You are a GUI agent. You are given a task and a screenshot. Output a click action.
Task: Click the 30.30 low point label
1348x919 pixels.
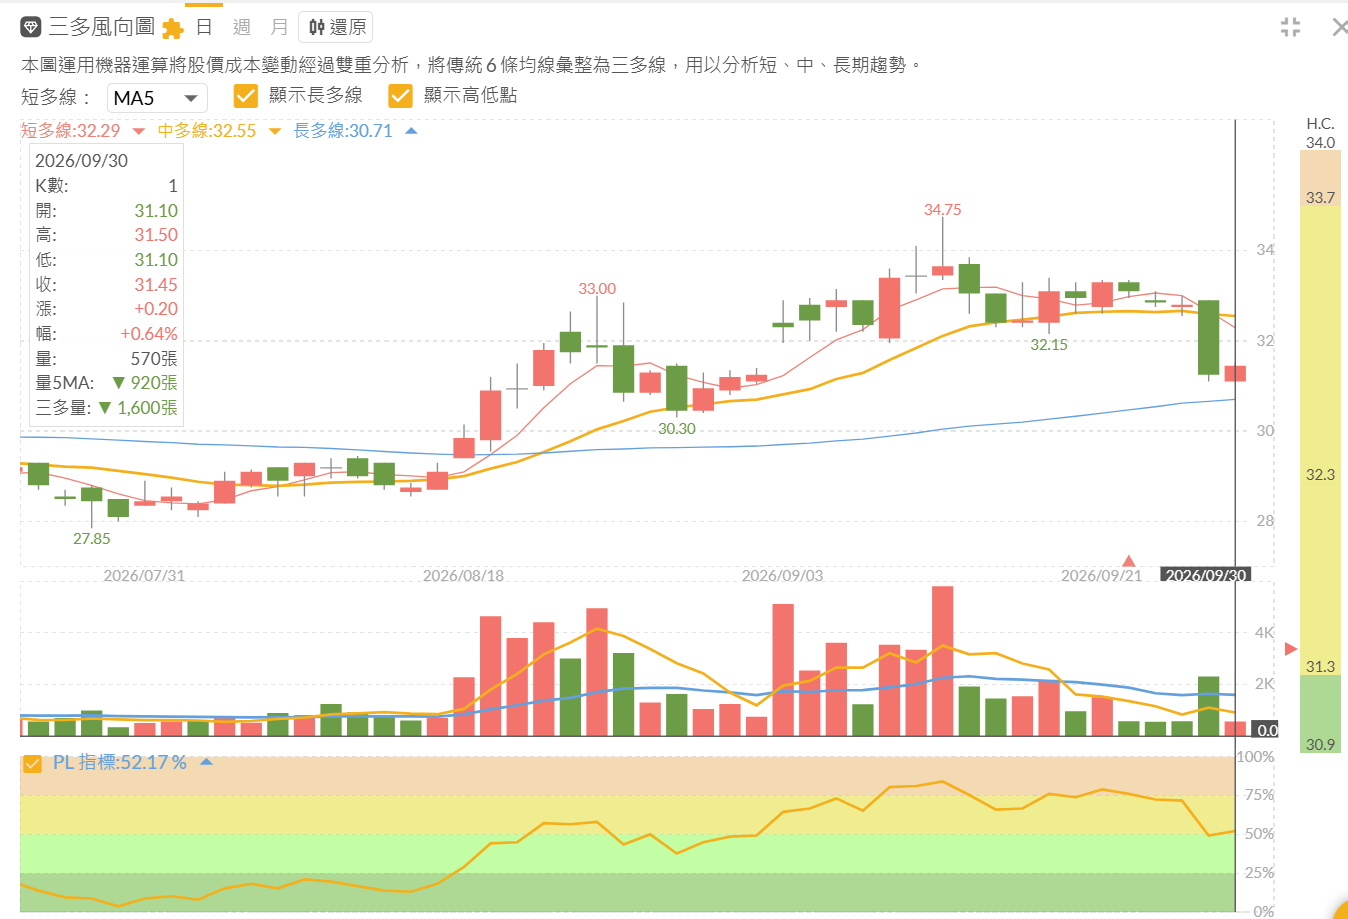point(677,429)
